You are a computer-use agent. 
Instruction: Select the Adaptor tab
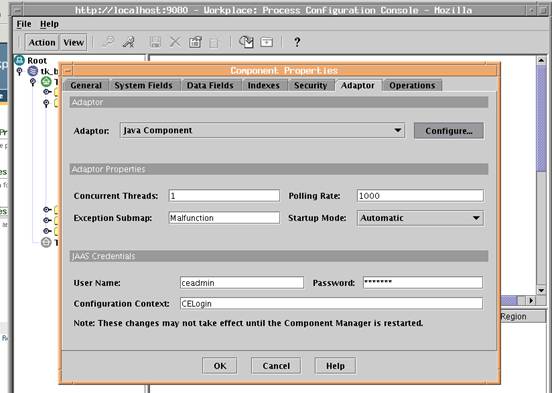tap(358, 85)
